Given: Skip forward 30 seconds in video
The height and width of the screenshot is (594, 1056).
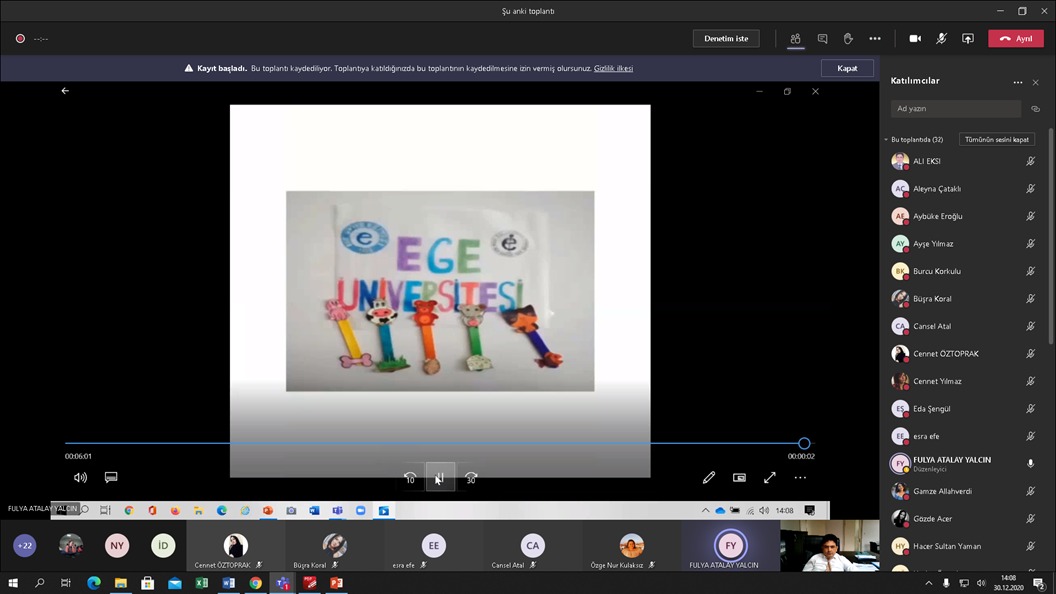Looking at the screenshot, I should 471,478.
